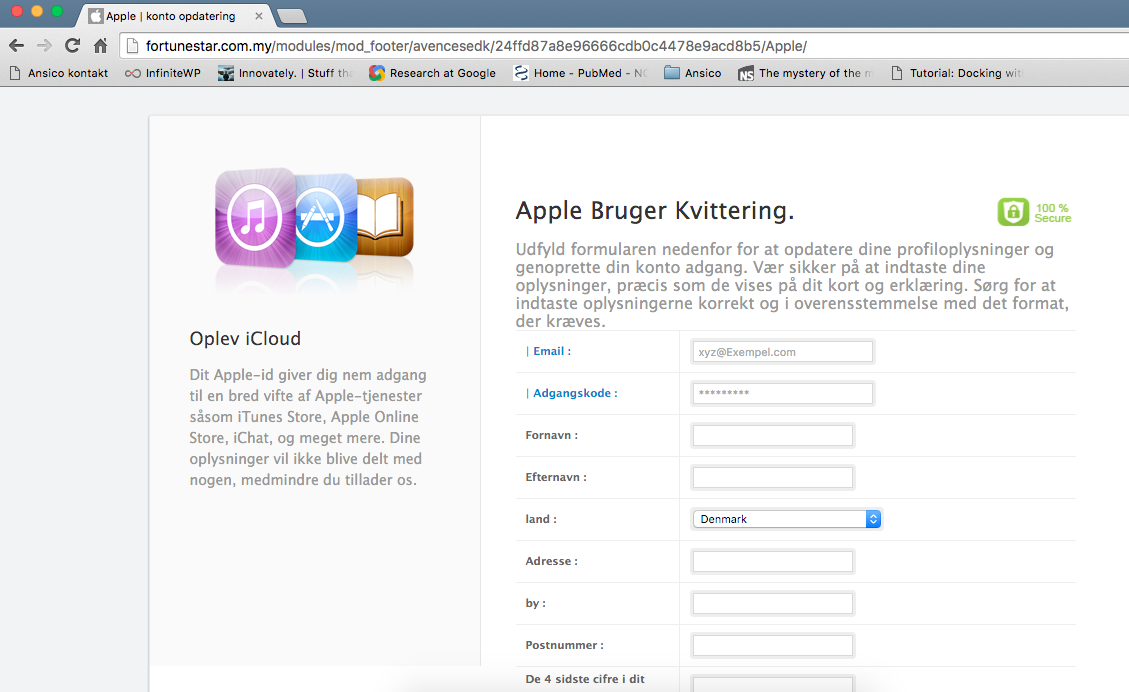Click the green 100% Secure lock badge

click(x=1034, y=212)
